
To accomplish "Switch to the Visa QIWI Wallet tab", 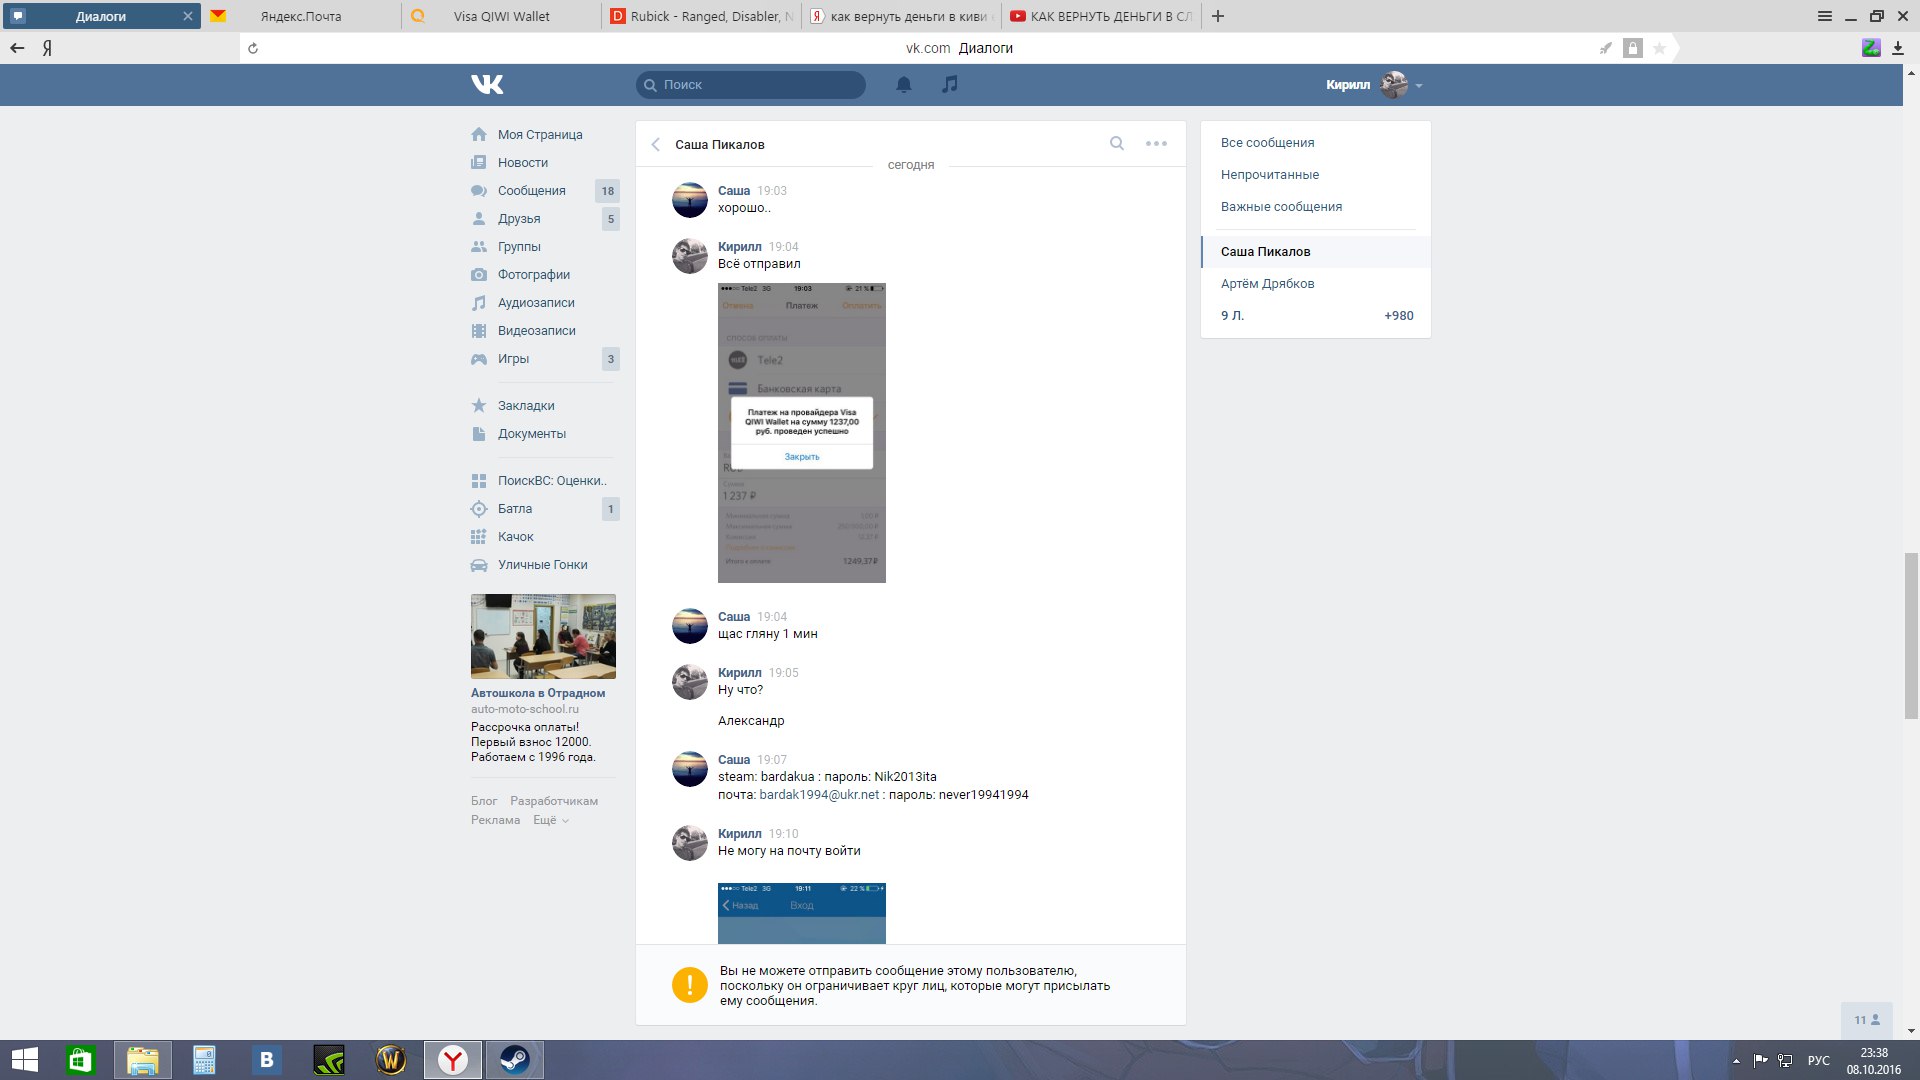I will [x=501, y=16].
